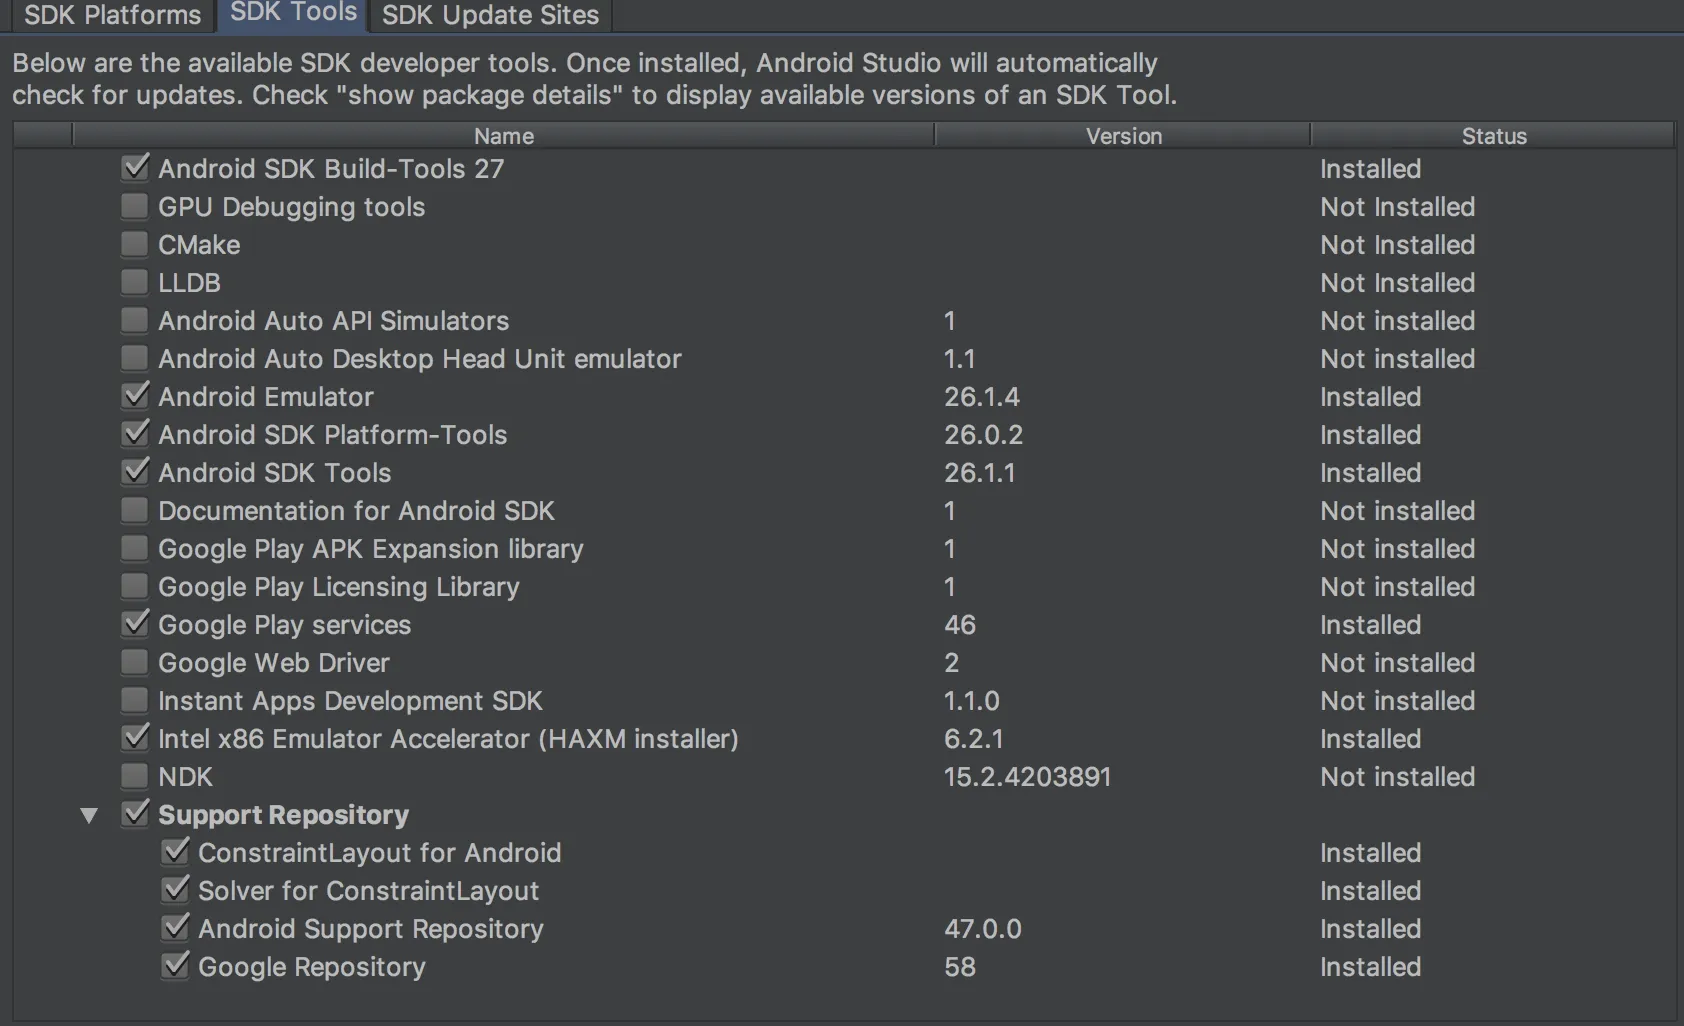
Task: Uncheck Android Emulator checkbox
Action: pyautogui.click(x=134, y=397)
